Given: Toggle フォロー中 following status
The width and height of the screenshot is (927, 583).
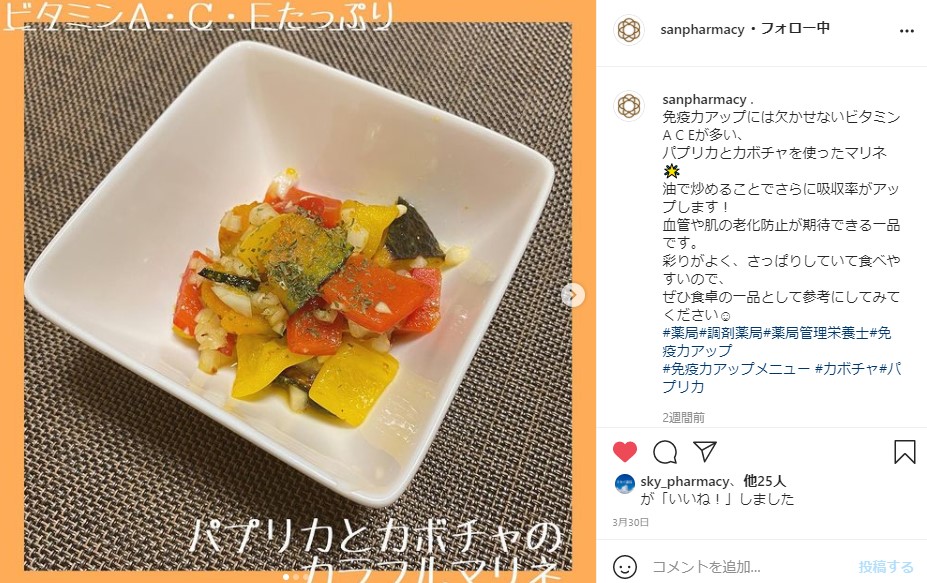Looking at the screenshot, I should (x=795, y=28).
